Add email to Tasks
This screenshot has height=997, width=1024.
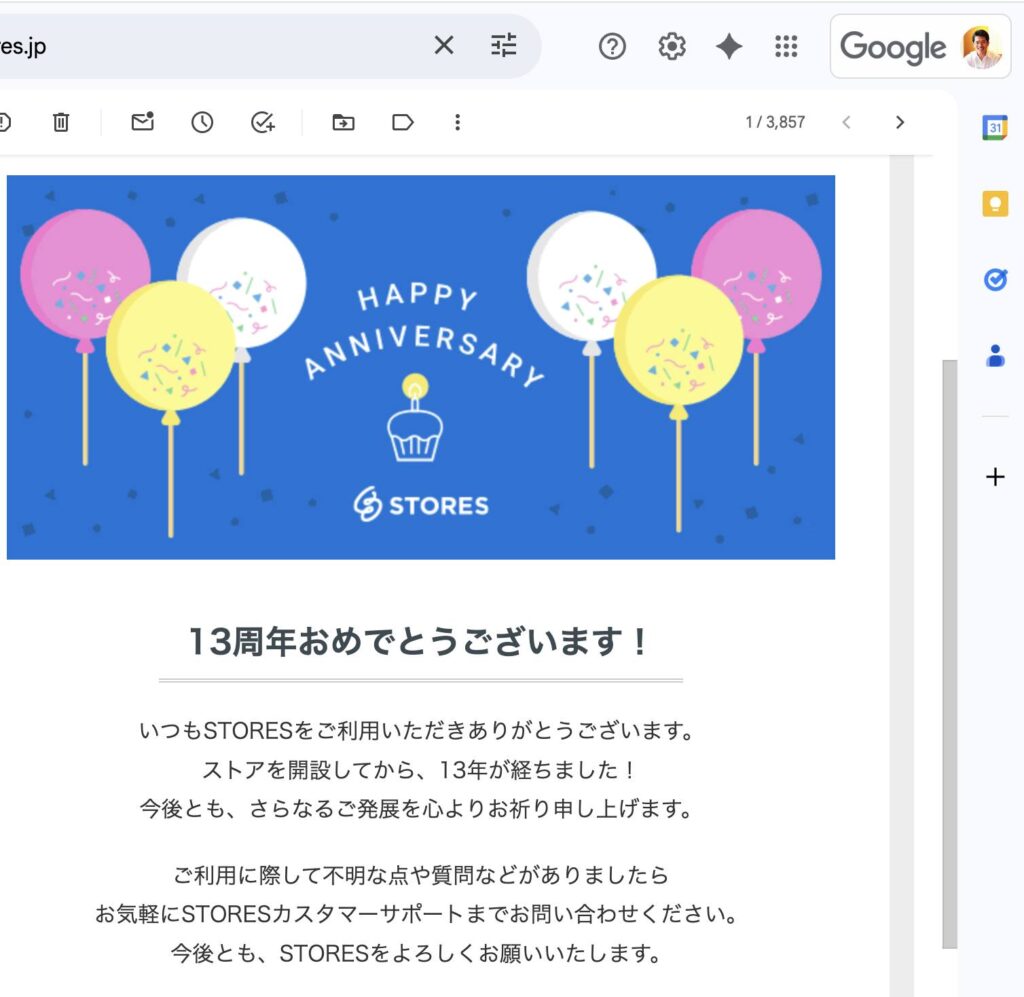pyautogui.click(x=262, y=122)
